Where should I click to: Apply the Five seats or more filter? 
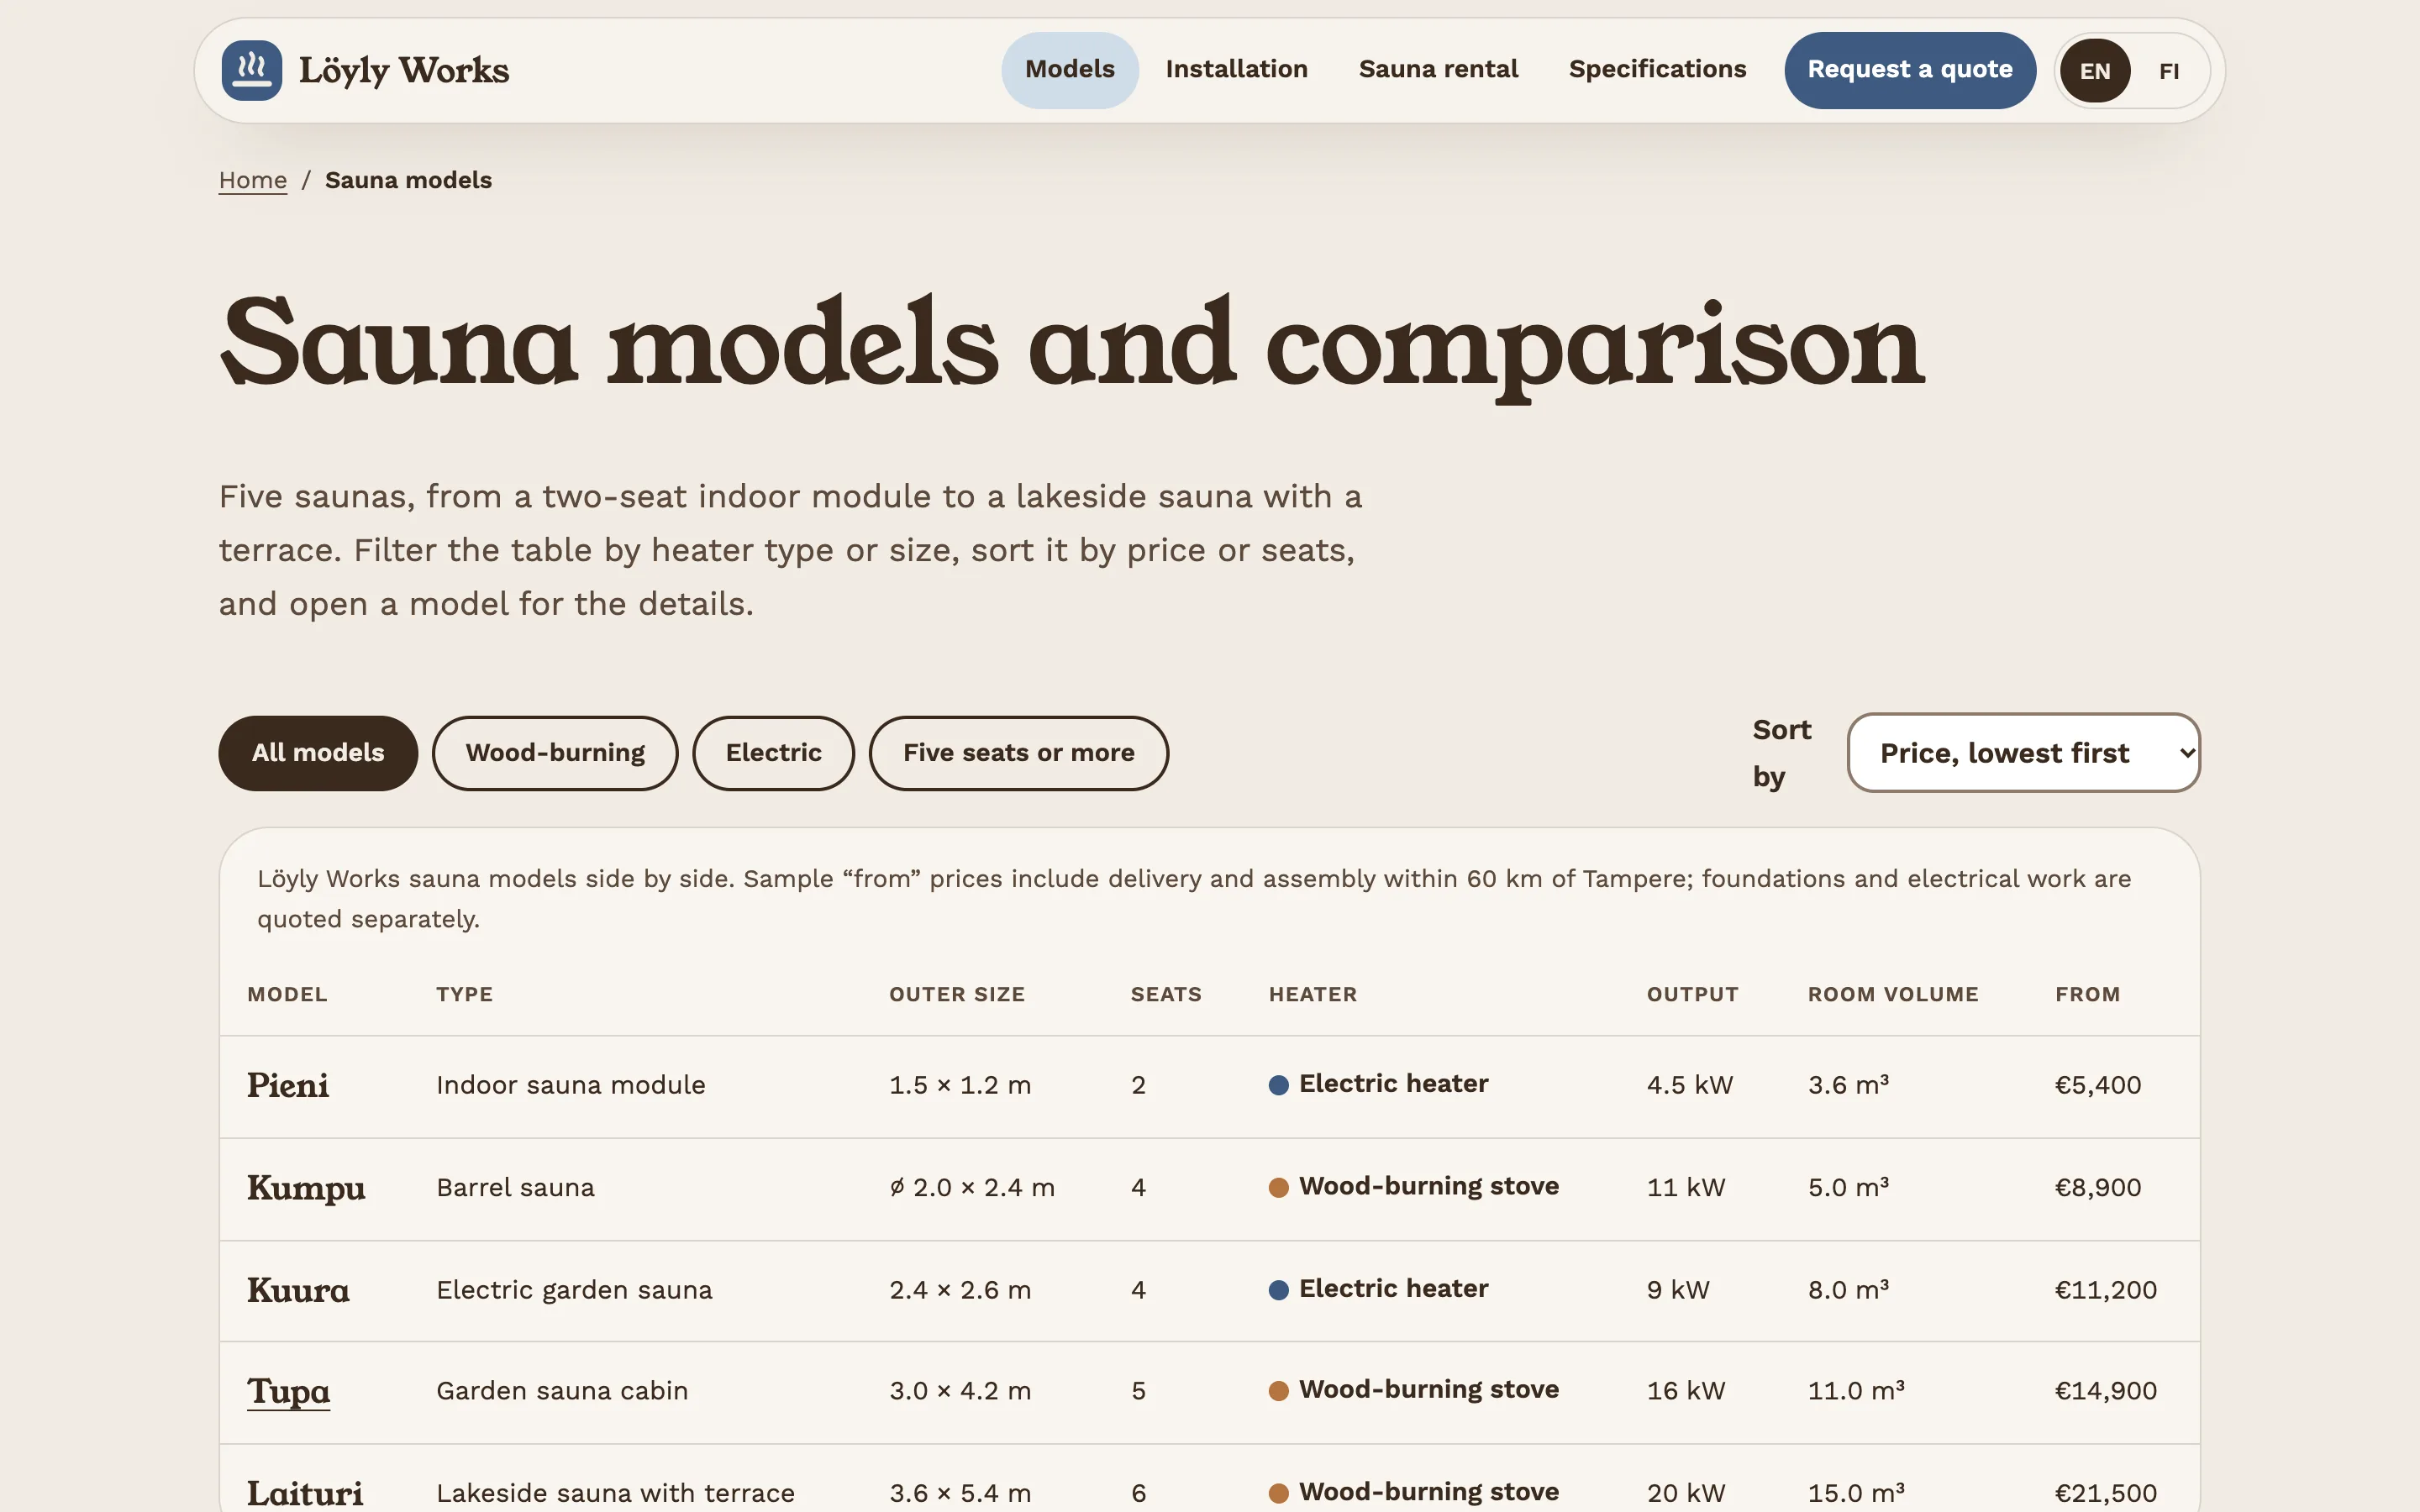coord(1018,753)
